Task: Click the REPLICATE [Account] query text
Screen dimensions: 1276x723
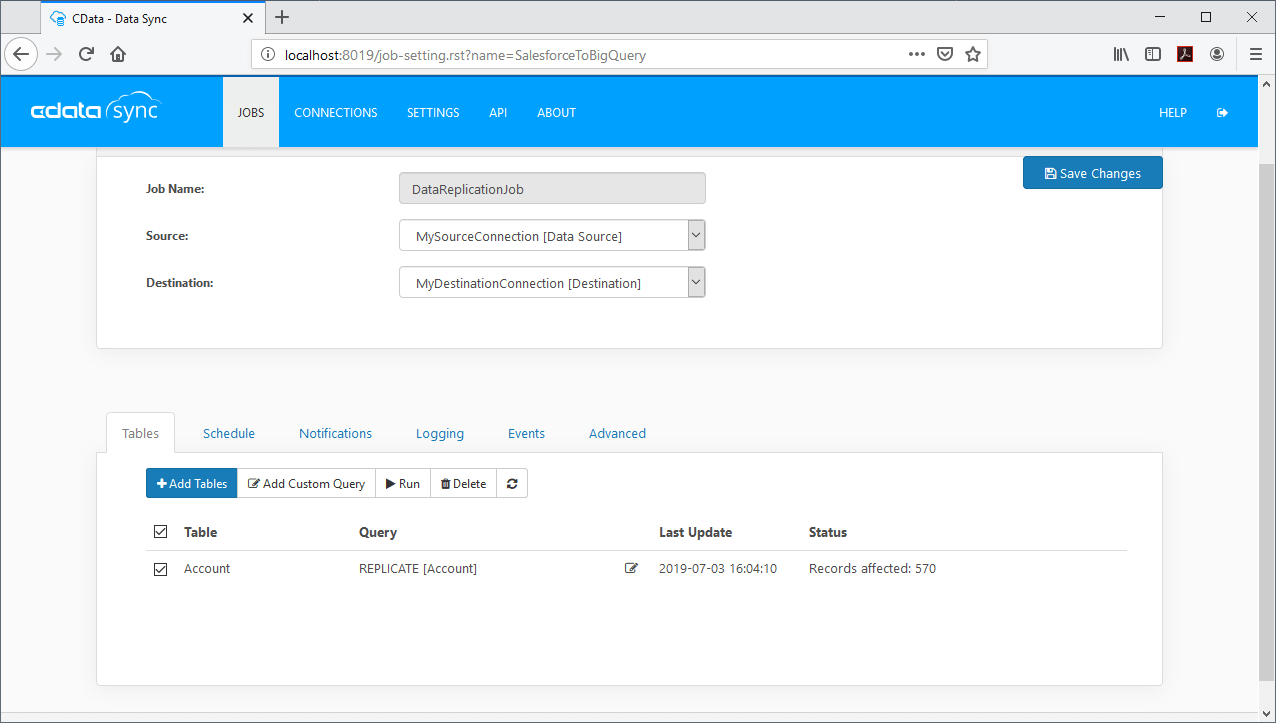Action: (418, 568)
